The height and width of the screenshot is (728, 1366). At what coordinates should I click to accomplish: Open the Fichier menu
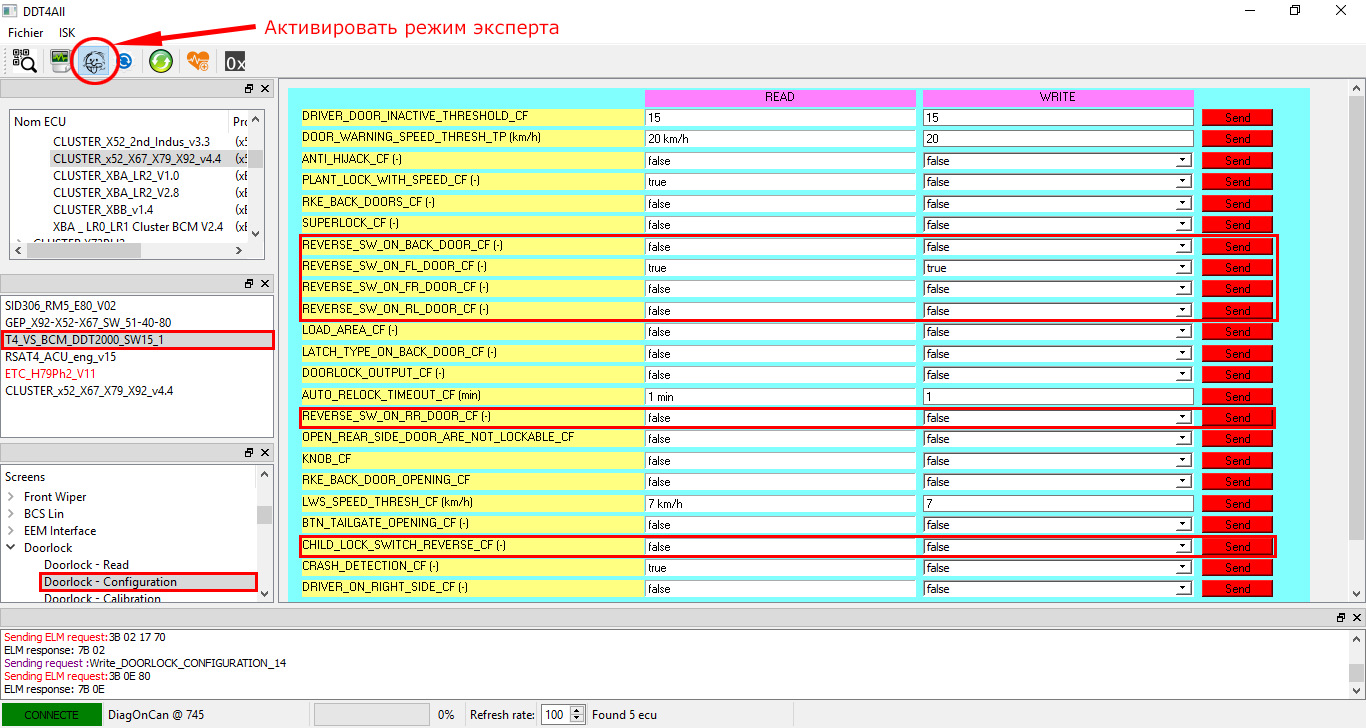pos(25,33)
